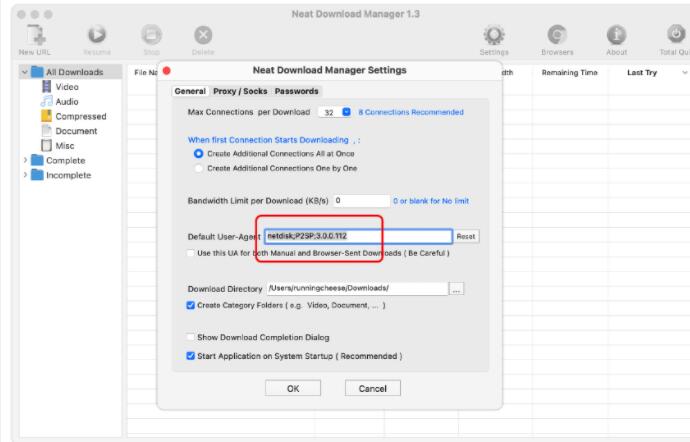Image resolution: width=690 pixels, height=442 pixels.
Task: Open column options chevron beside Last Try
Action: (685, 73)
